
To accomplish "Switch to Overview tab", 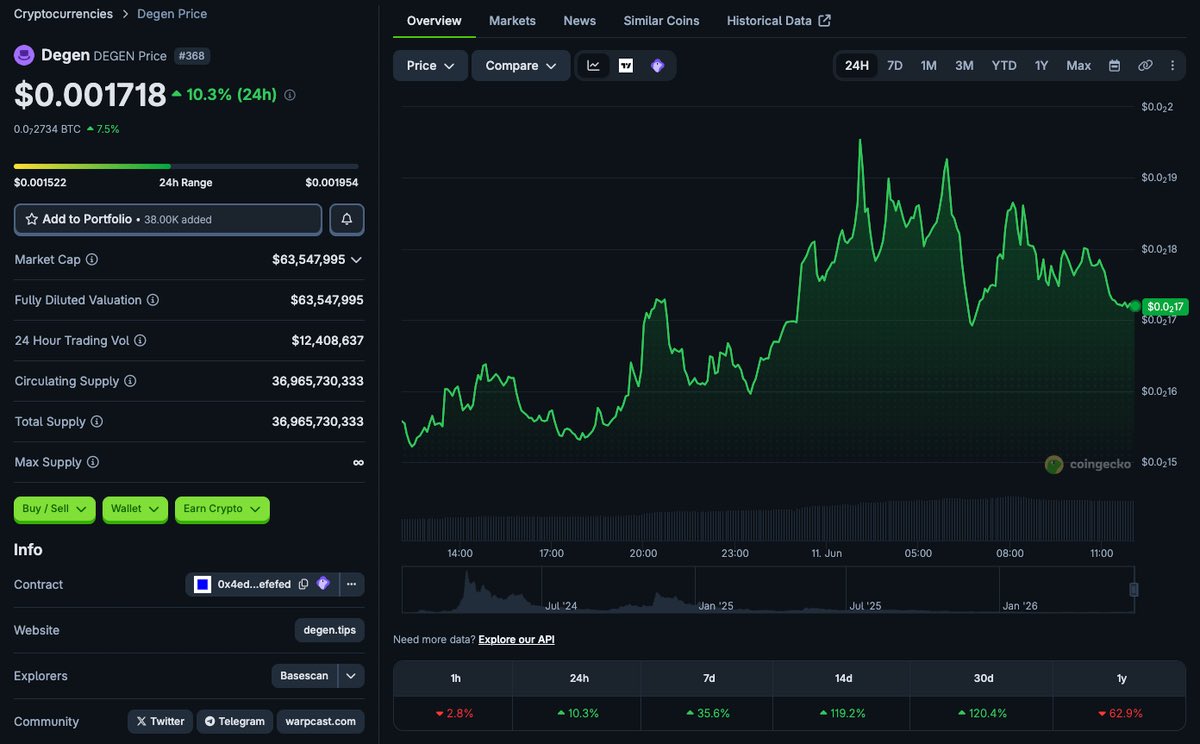I will (x=434, y=21).
